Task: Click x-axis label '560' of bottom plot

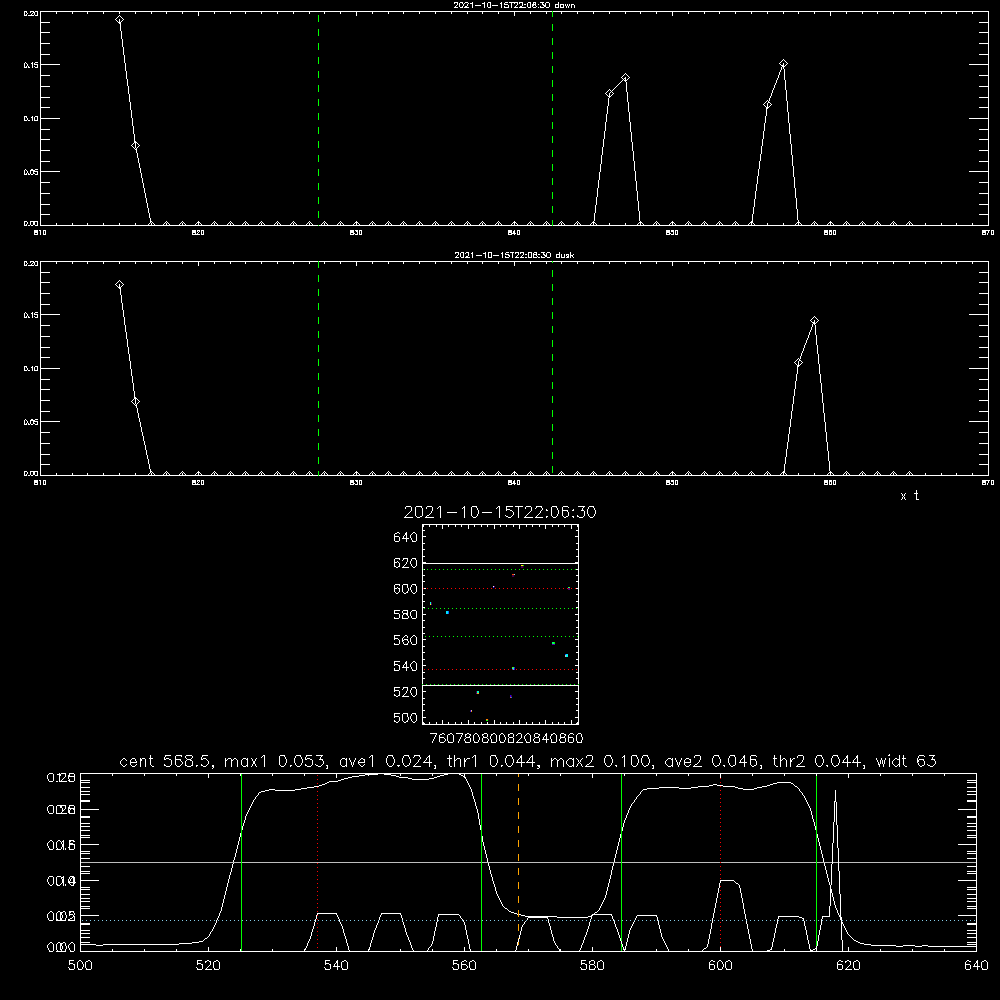Action: [x=464, y=966]
